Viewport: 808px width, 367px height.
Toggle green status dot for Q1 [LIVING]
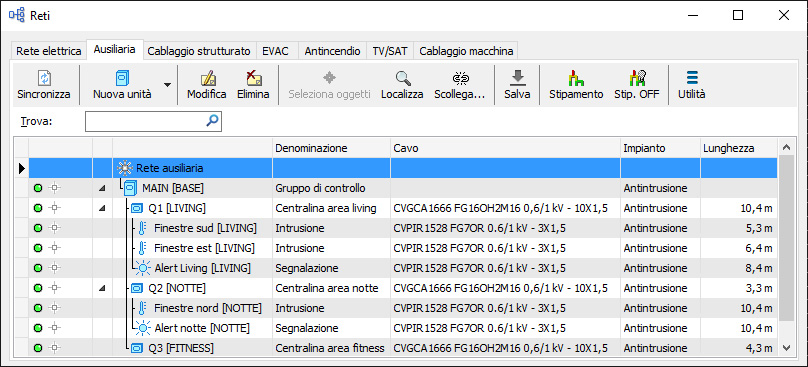coord(38,208)
